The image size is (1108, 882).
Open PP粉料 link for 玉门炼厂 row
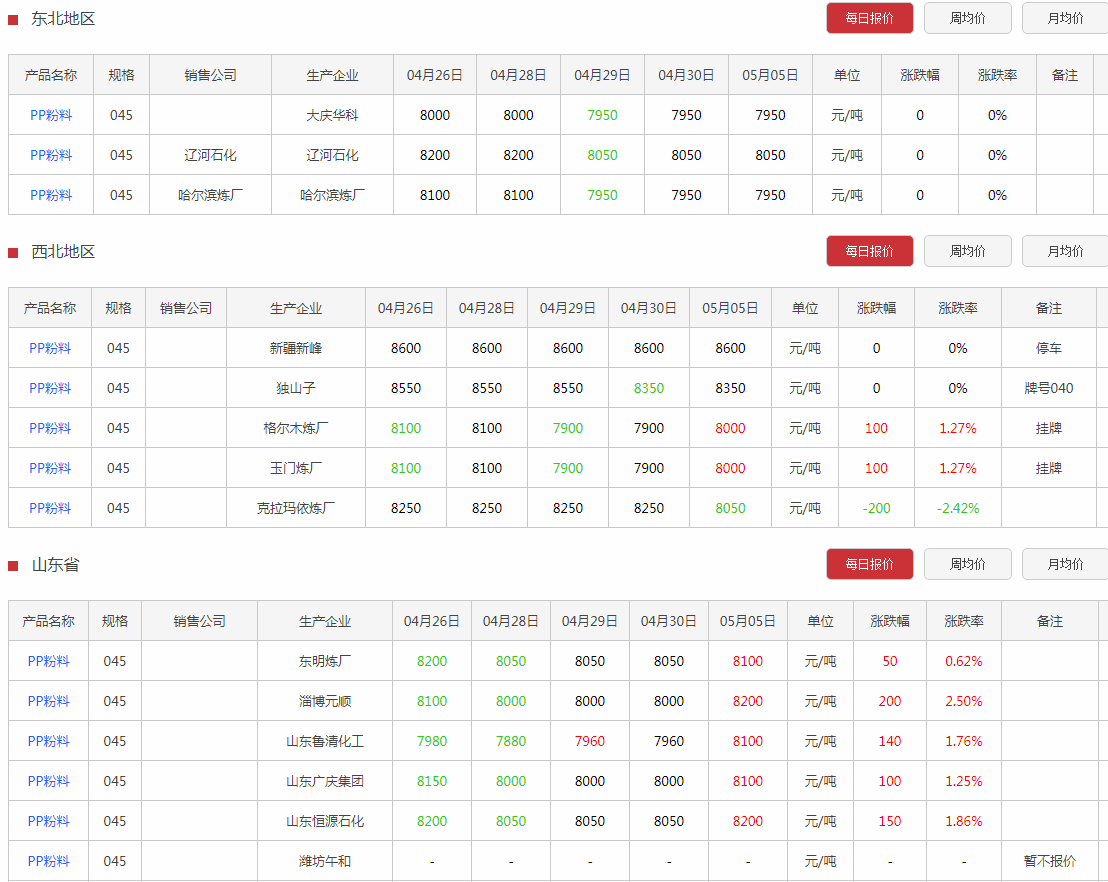click(49, 468)
